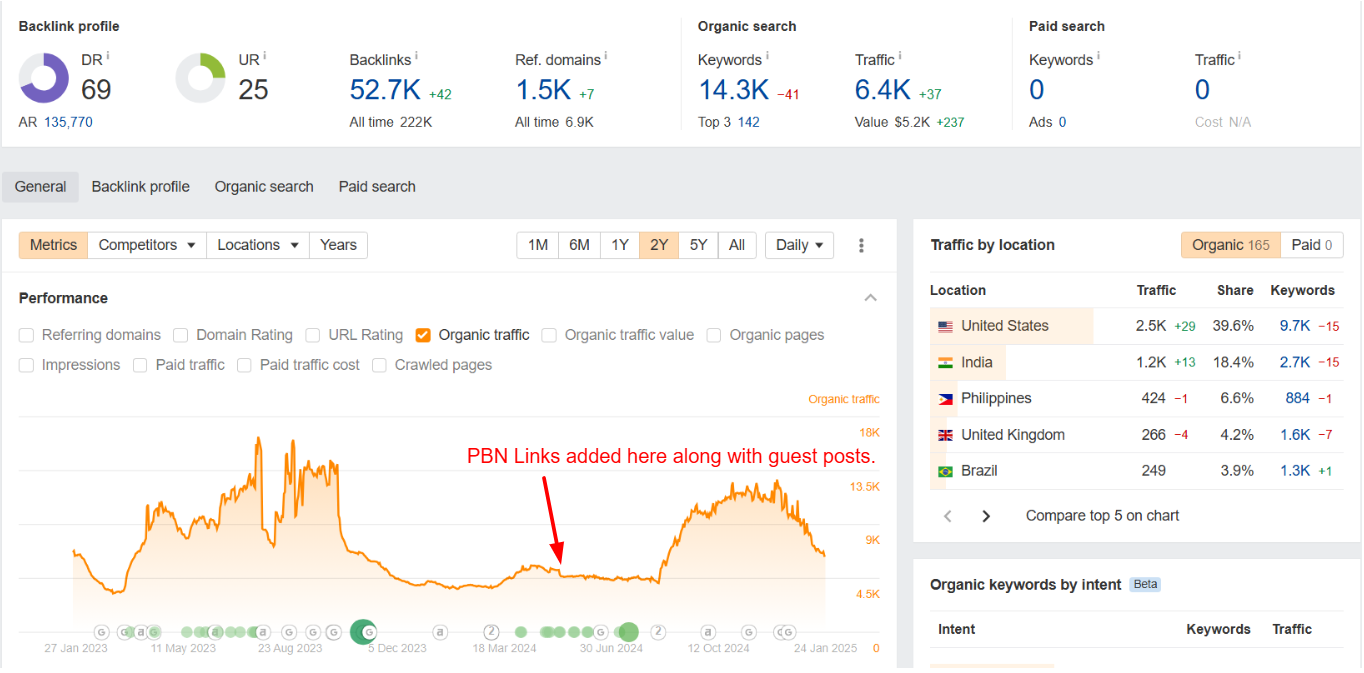Viewport: 1364px width, 673px height.
Task: Collapse the Performance section chevron
Action: [870, 298]
